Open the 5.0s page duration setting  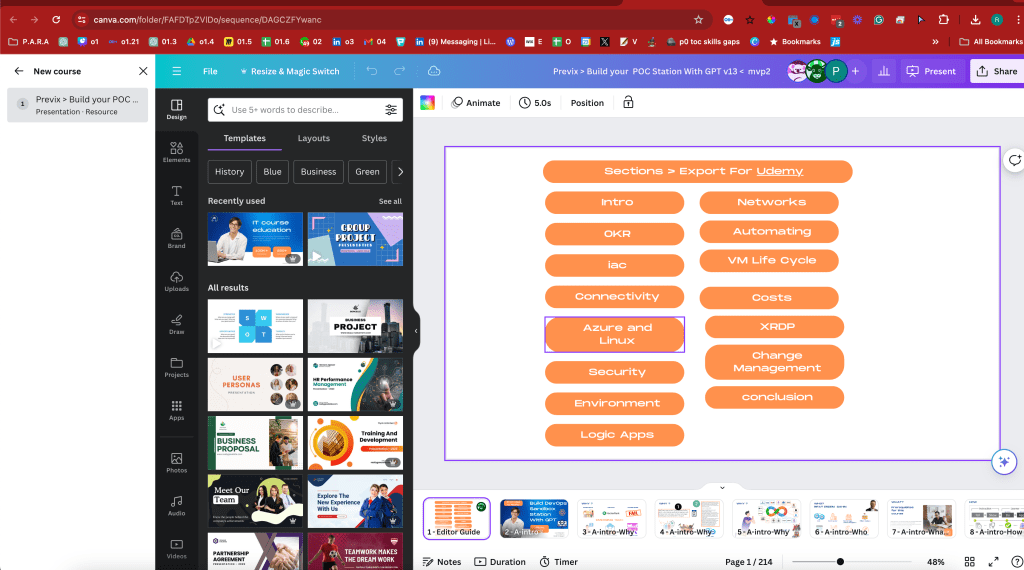point(535,103)
